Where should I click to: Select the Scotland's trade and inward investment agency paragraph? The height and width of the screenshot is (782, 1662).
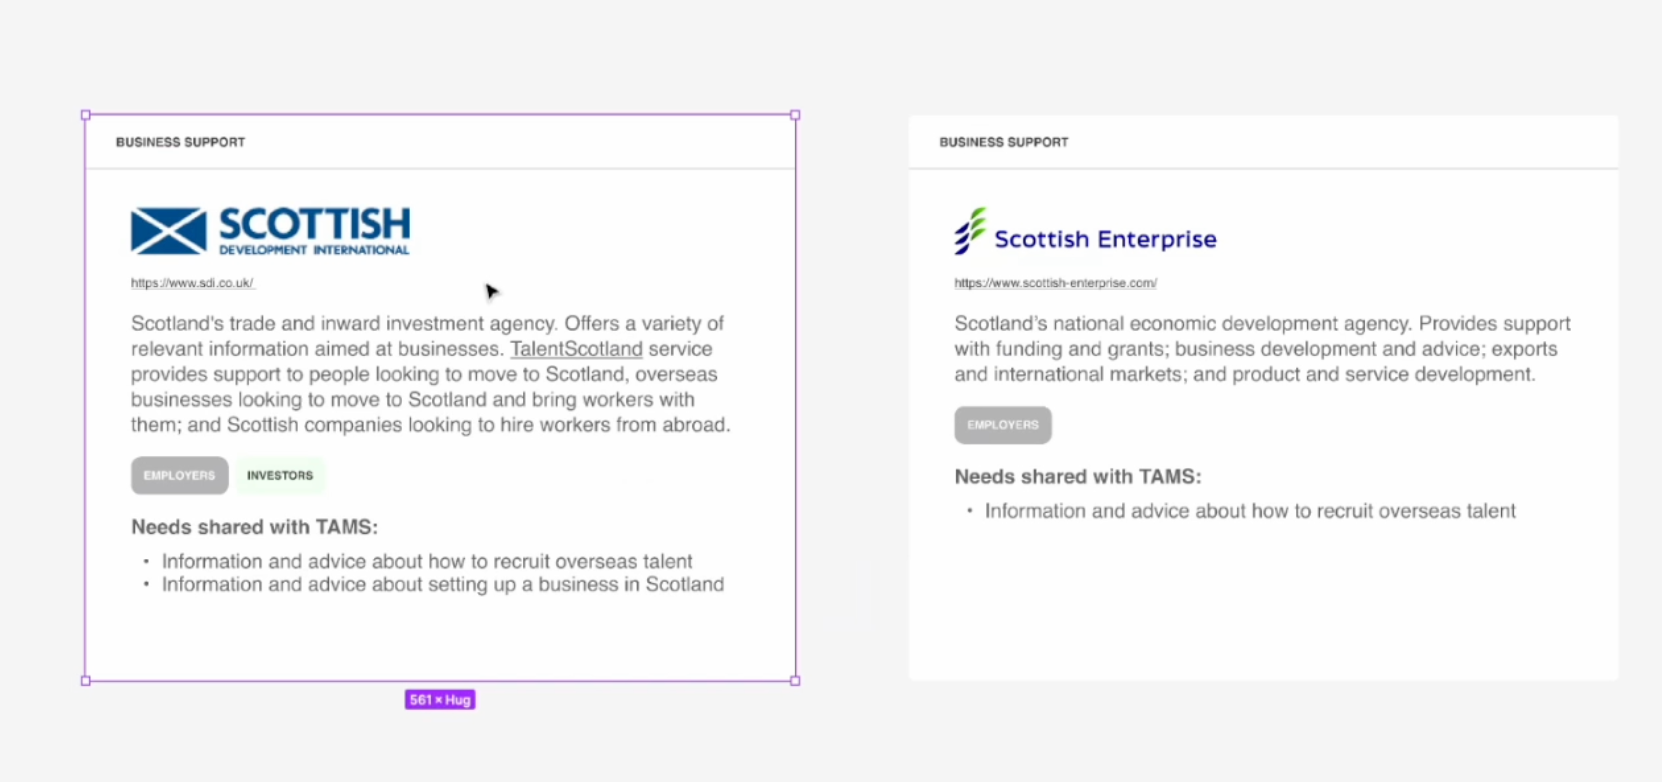coord(431,374)
